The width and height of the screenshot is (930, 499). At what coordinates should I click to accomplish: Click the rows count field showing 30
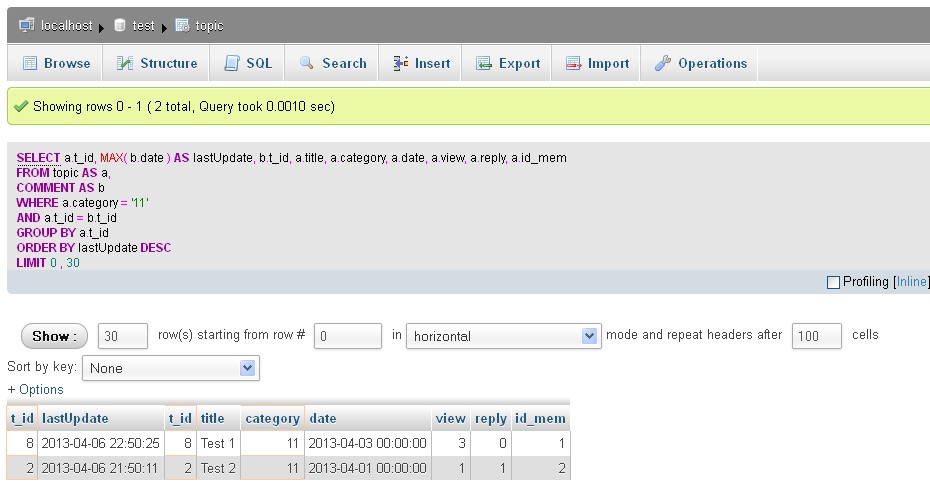[123, 336]
